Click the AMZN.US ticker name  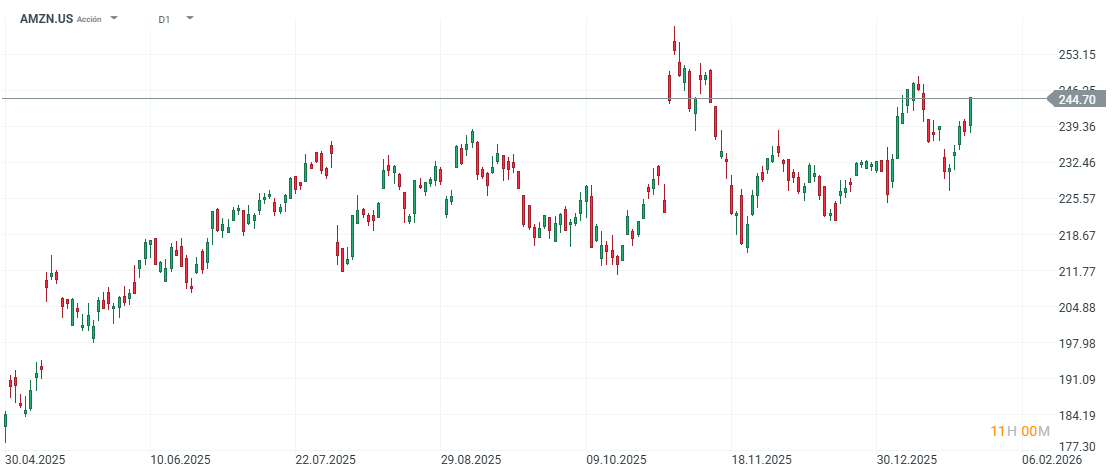[x=46, y=18]
